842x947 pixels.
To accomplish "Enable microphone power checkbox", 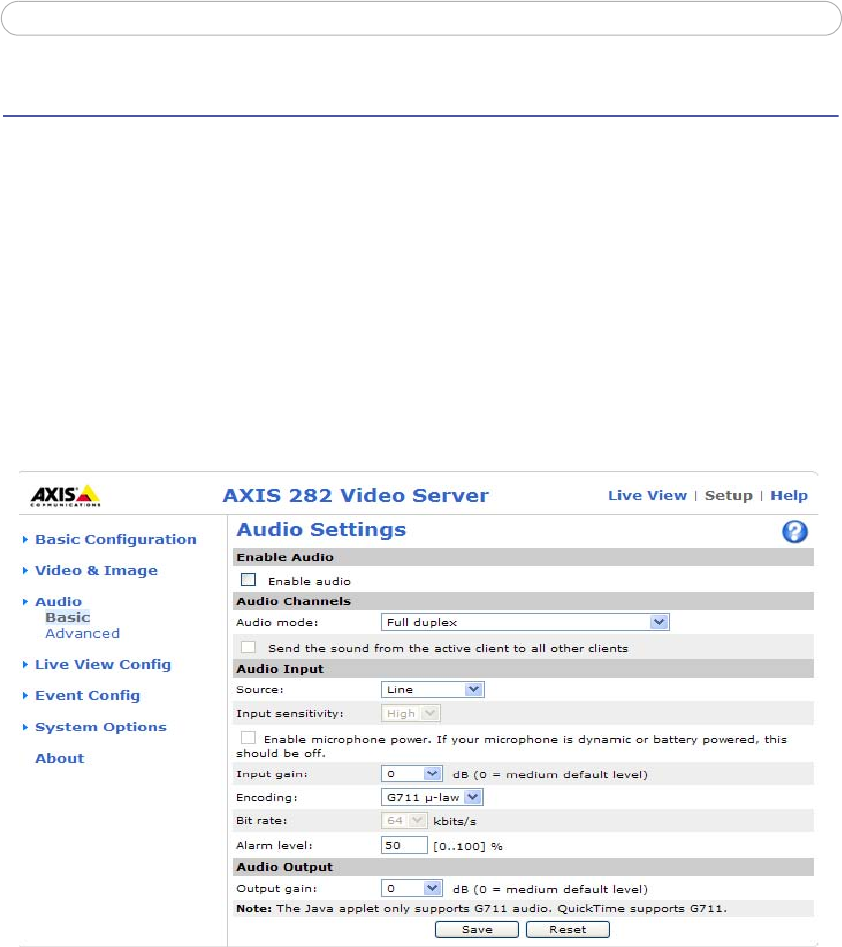I will click(248, 737).
